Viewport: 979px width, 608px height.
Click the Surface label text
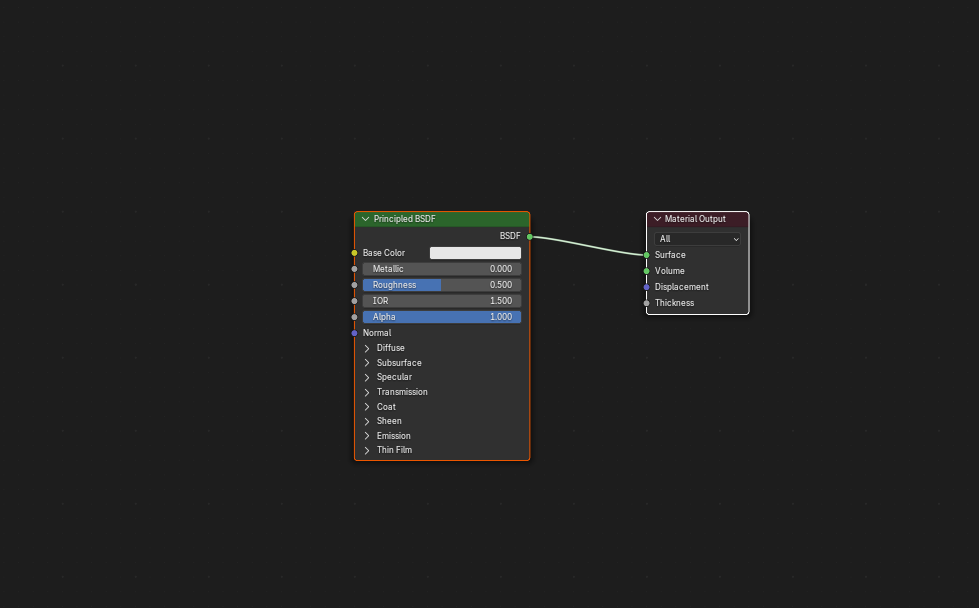[x=670, y=255]
